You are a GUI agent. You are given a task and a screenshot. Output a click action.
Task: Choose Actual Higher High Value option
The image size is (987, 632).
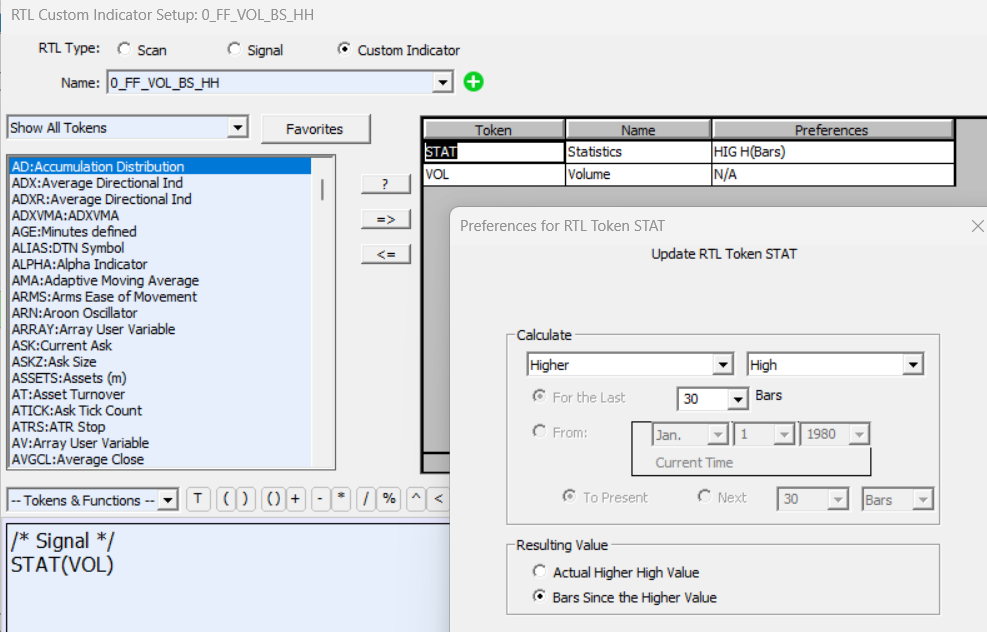coord(540,572)
